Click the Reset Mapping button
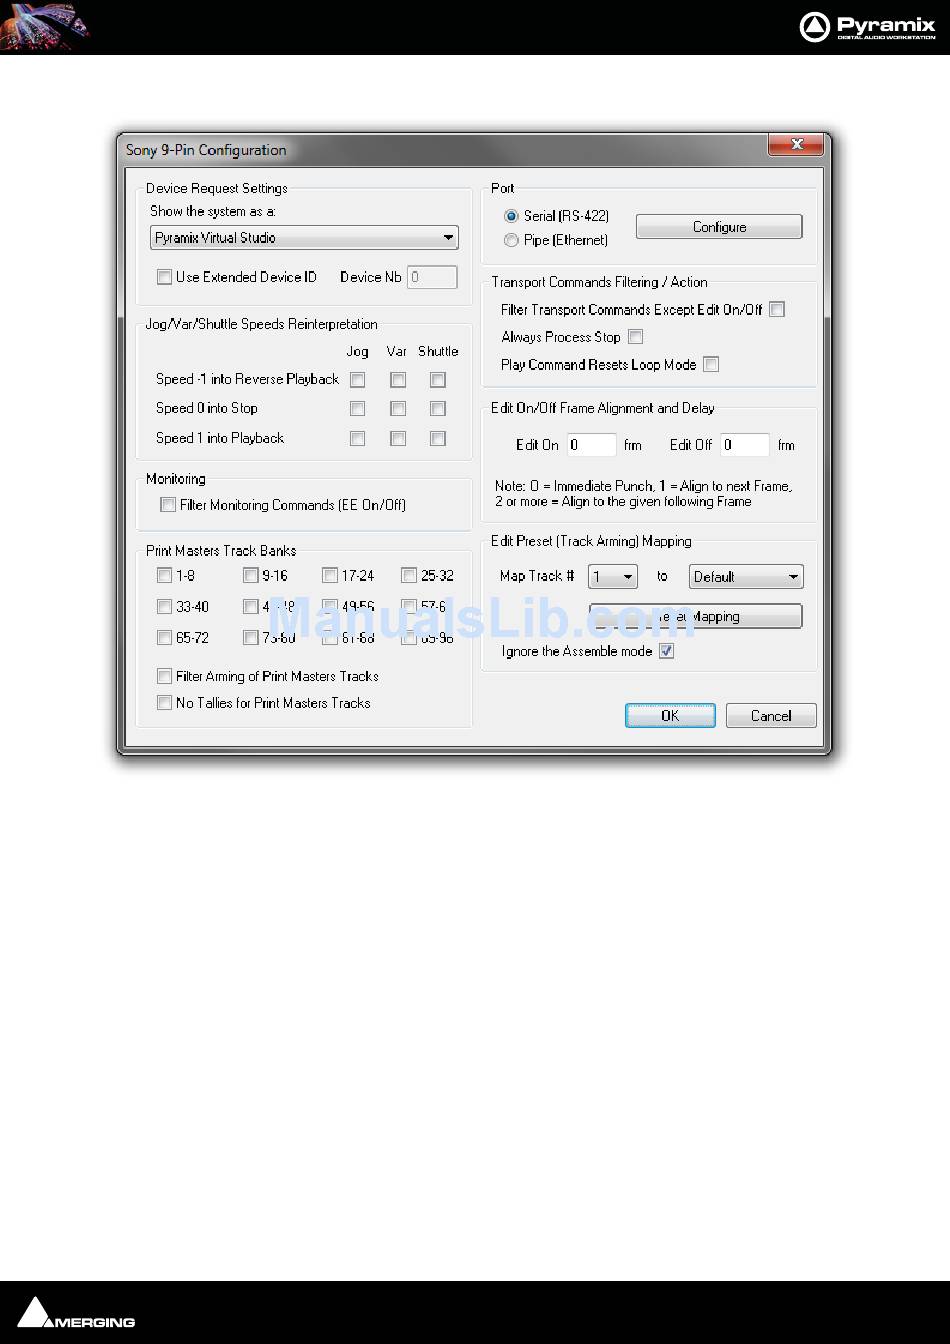This screenshot has height=1344, width=950. (695, 616)
